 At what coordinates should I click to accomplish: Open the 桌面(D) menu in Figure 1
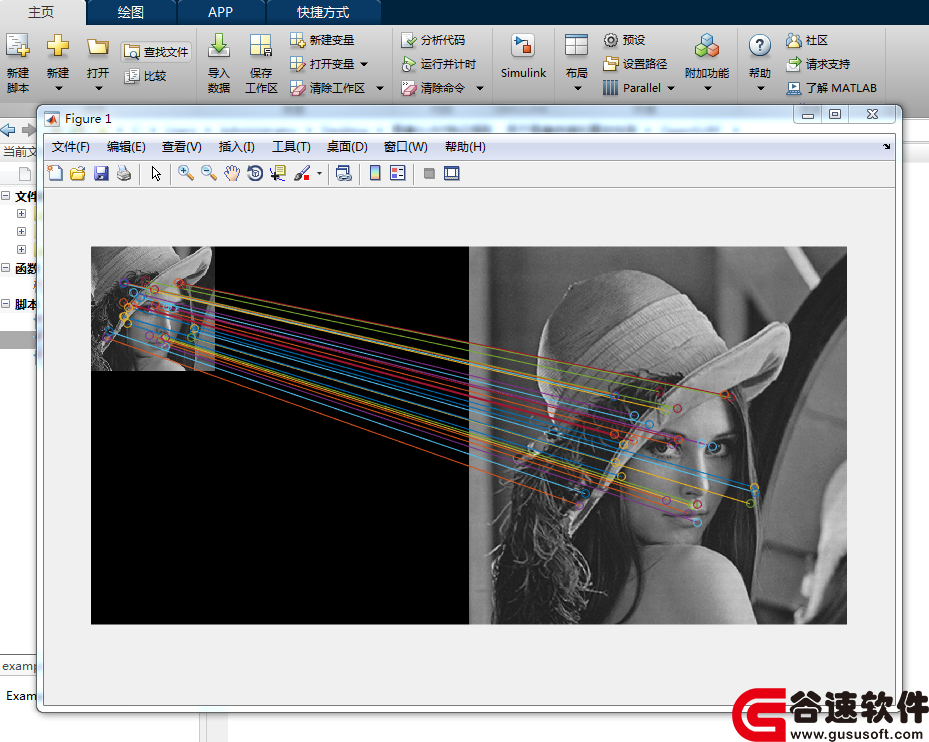(x=347, y=147)
